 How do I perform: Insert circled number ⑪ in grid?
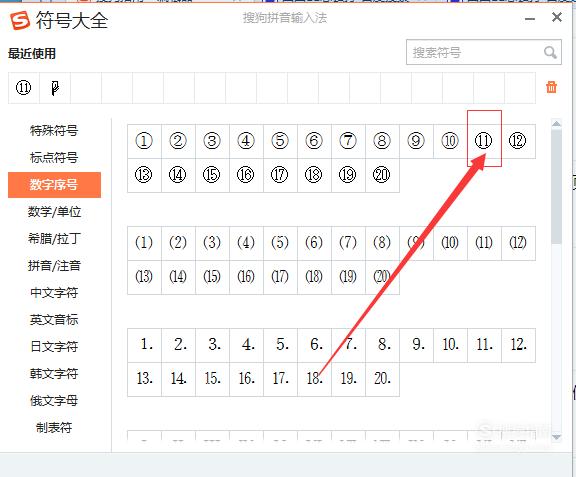coord(484,141)
